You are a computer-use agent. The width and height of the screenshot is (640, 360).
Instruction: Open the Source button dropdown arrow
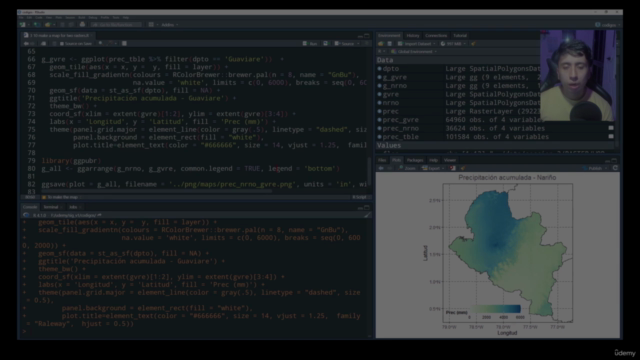pyautogui.click(x=358, y=43)
